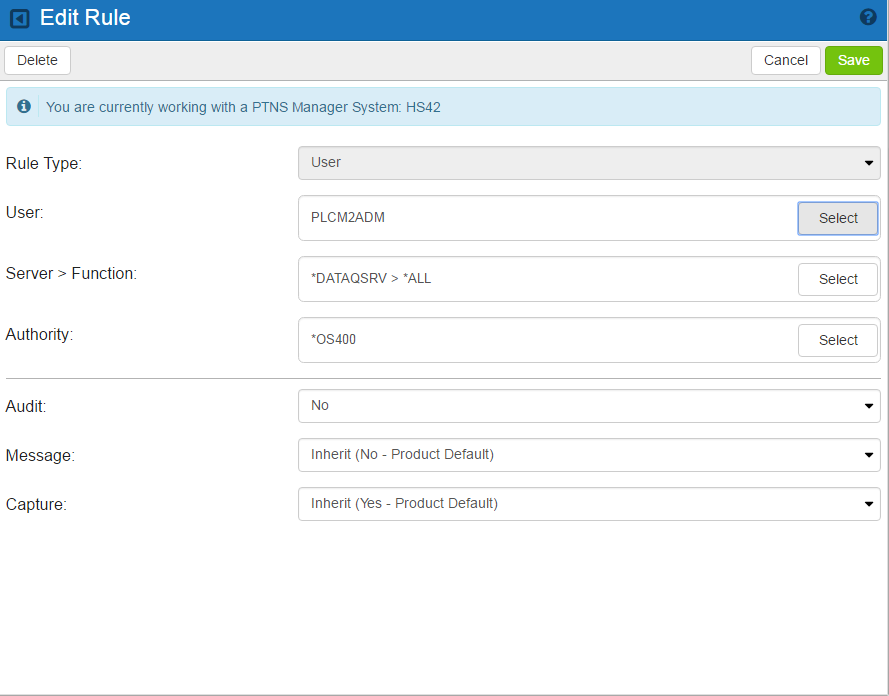Screen dimensions: 889x696
Task: Click the Message label
Action: [x=40, y=455]
